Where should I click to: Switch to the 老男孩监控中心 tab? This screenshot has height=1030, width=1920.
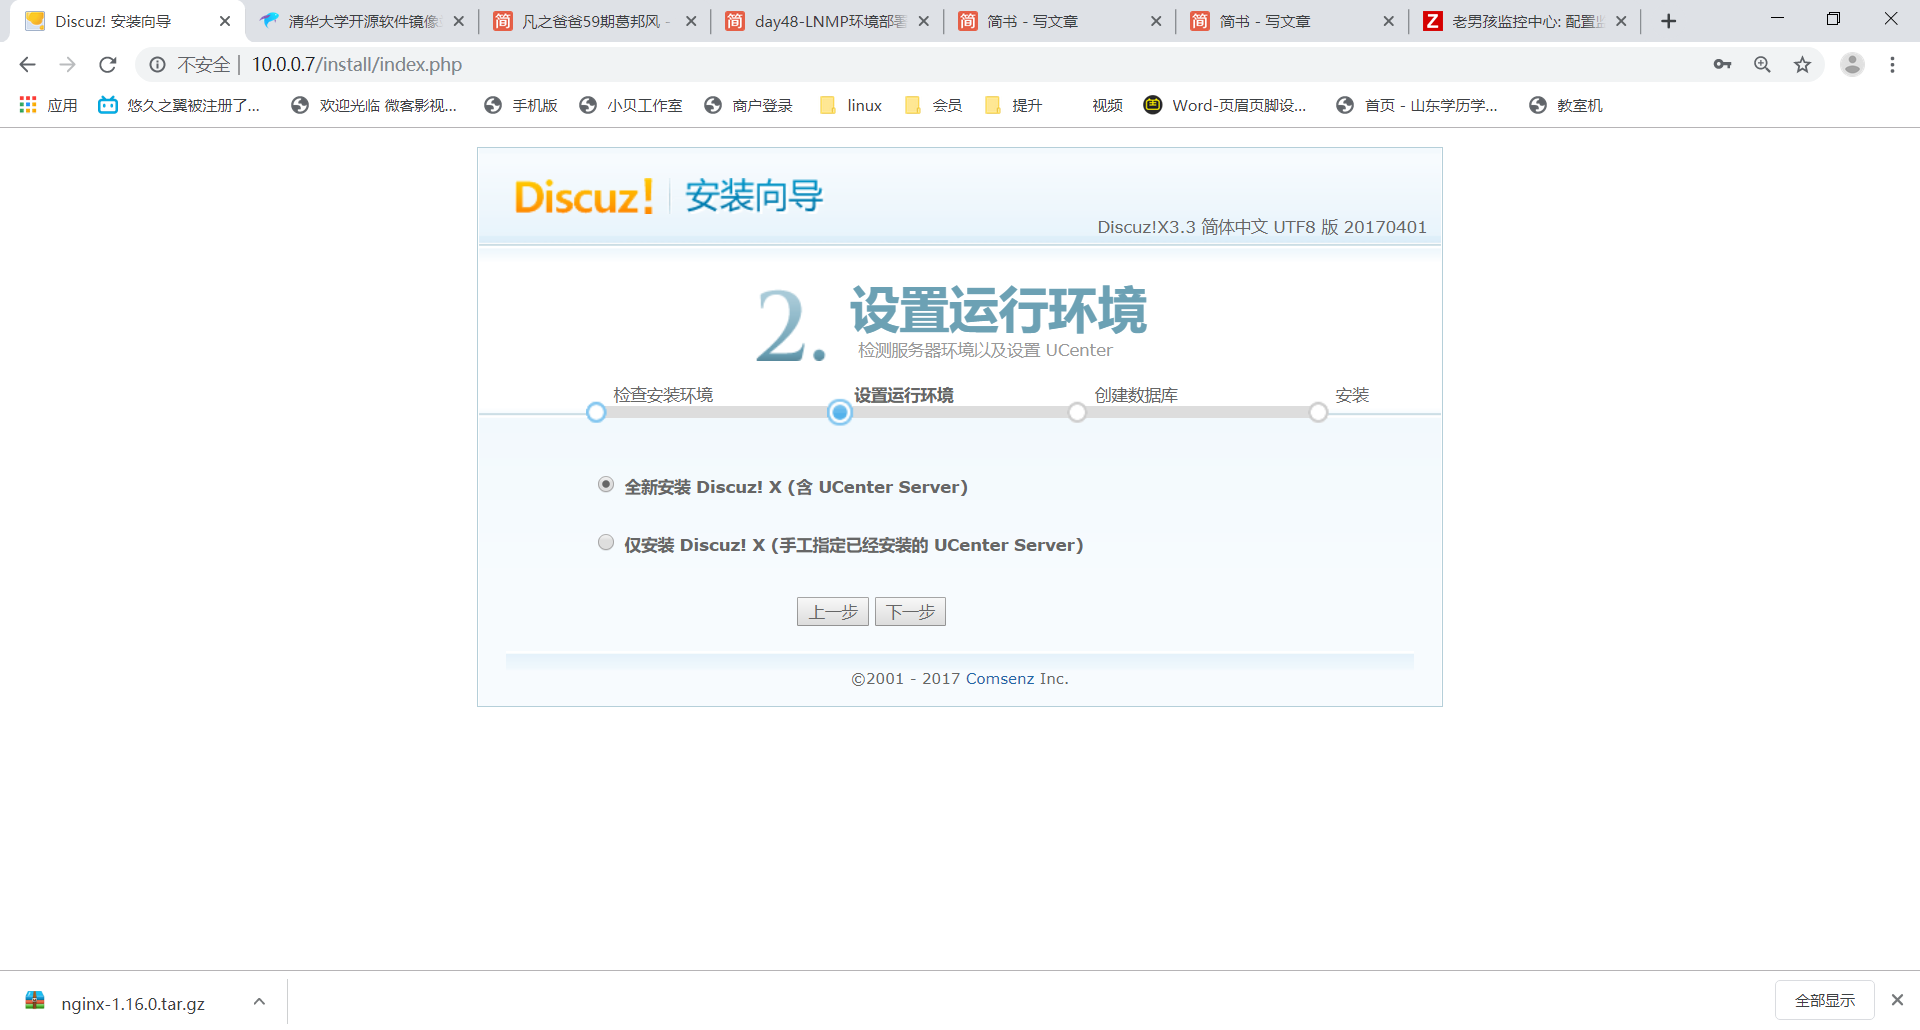1520,20
